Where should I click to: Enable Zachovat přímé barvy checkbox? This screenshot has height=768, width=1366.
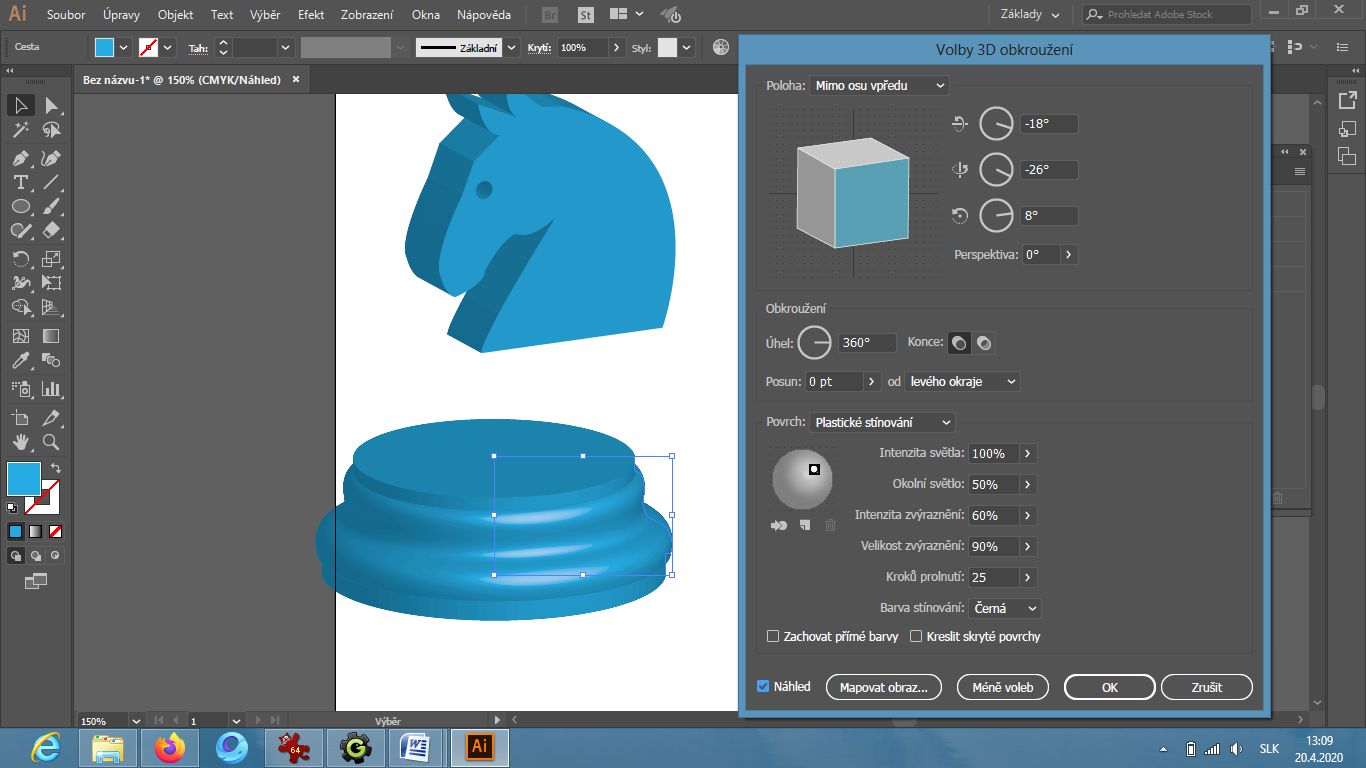pyautogui.click(x=773, y=636)
